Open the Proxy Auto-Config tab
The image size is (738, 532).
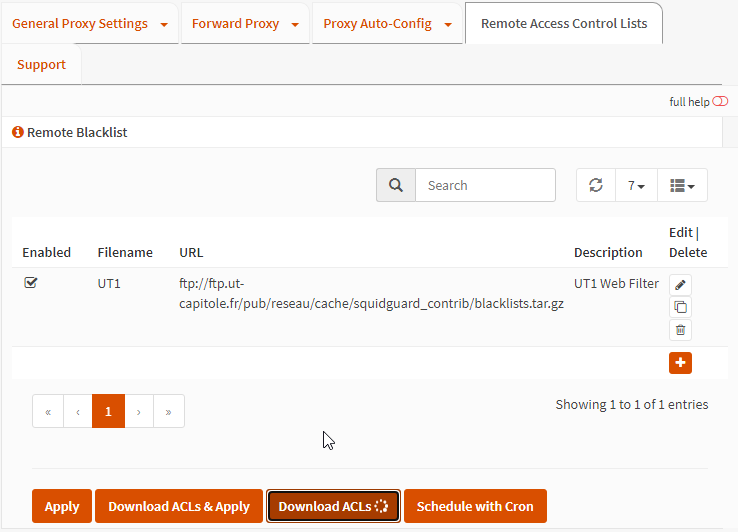pos(377,24)
